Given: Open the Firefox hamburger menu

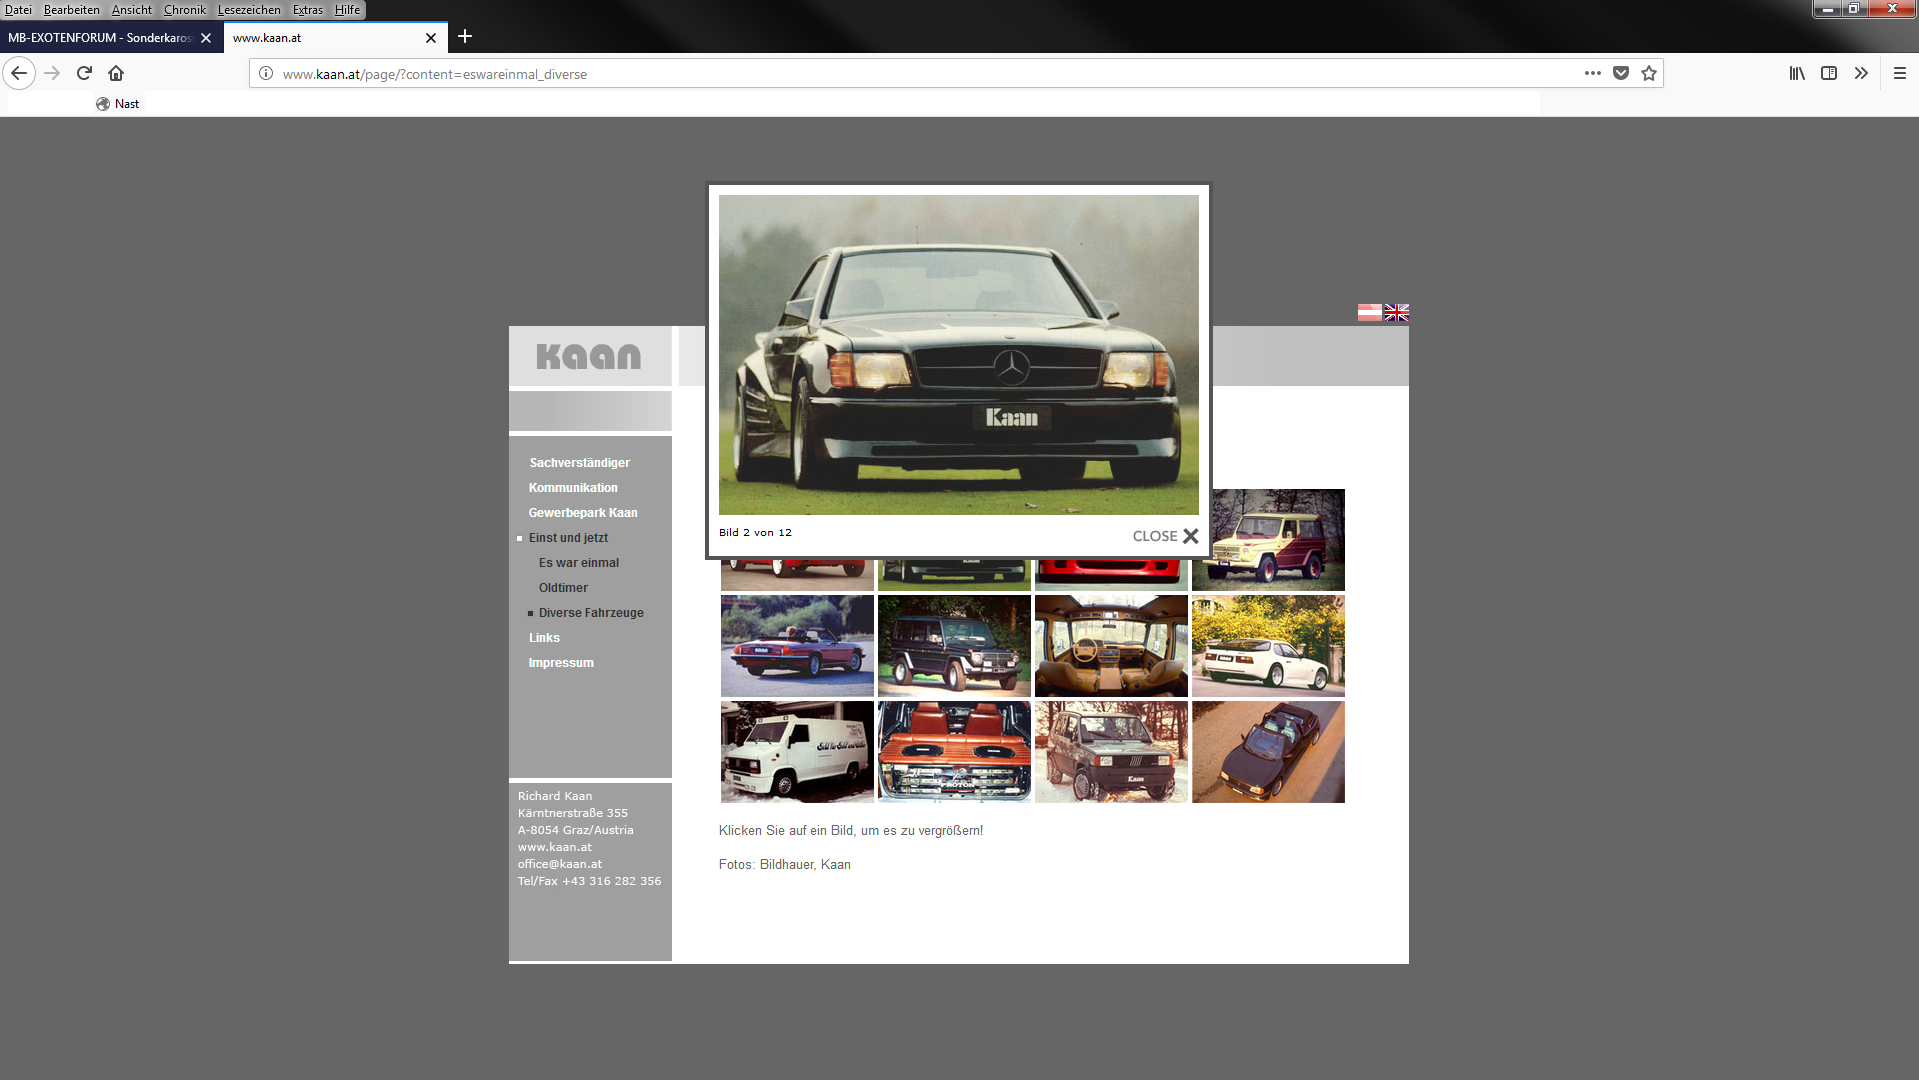Looking at the screenshot, I should [1900, 73].
